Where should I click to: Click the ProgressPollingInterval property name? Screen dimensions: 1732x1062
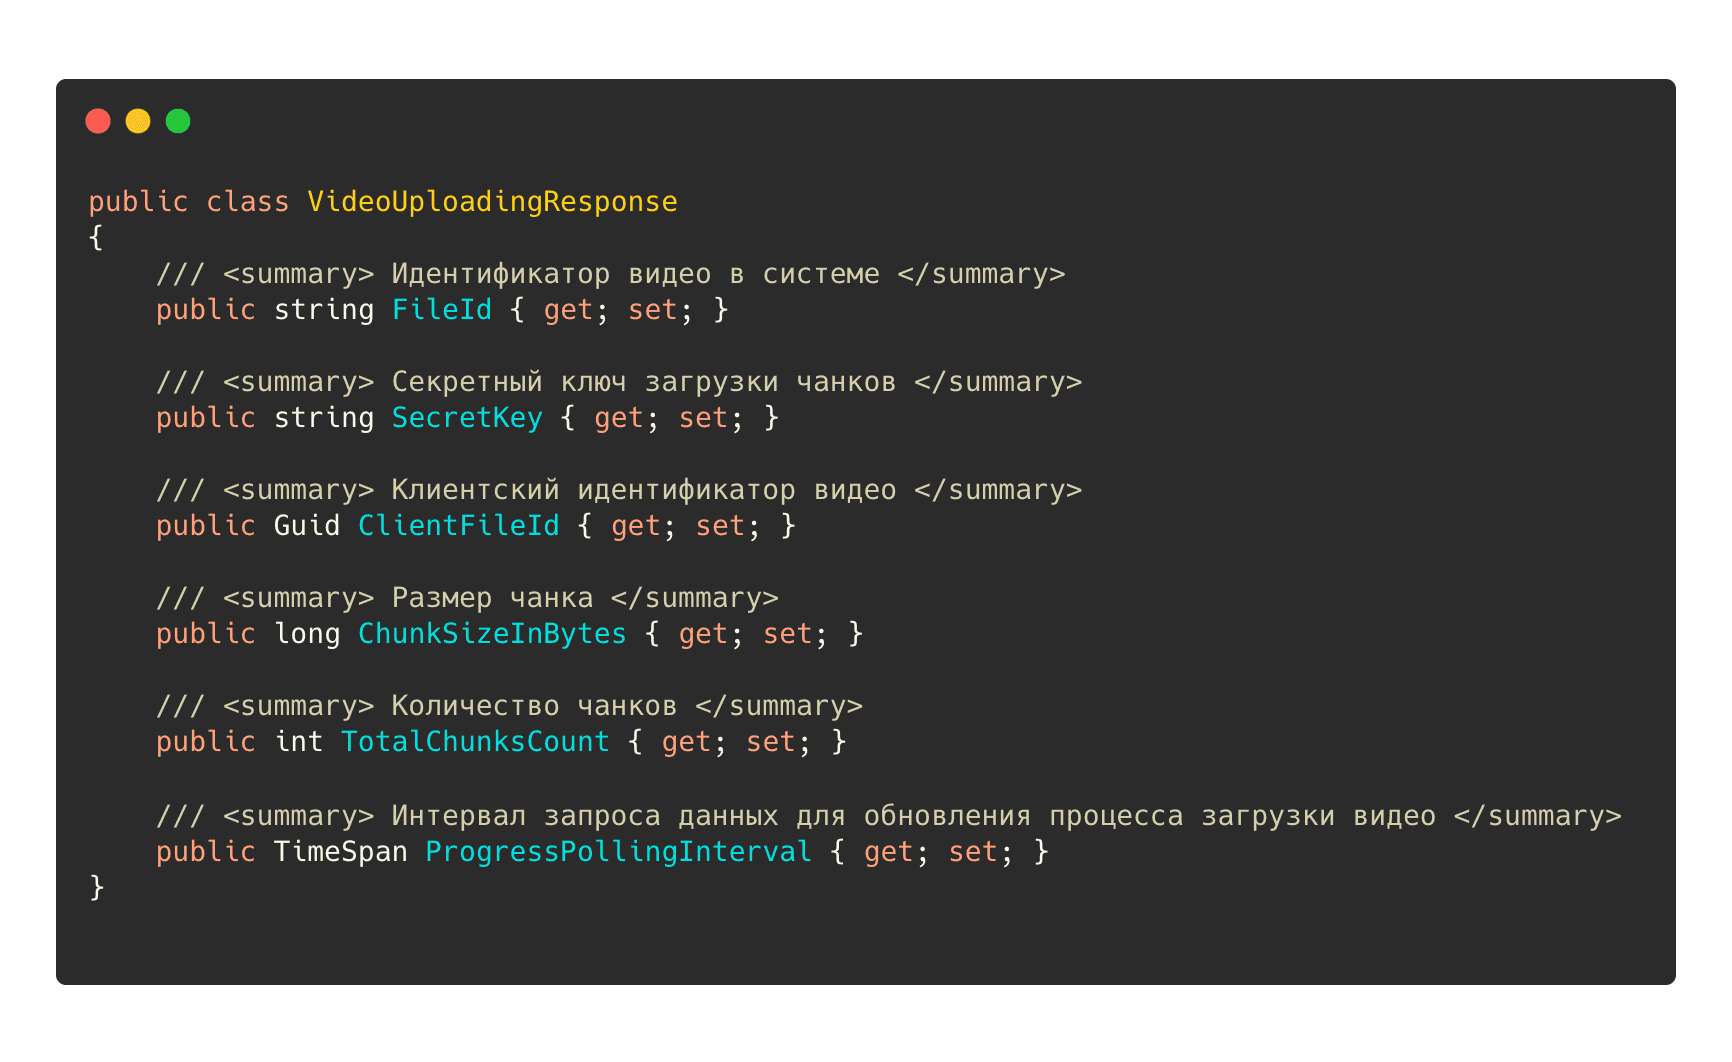618,852
